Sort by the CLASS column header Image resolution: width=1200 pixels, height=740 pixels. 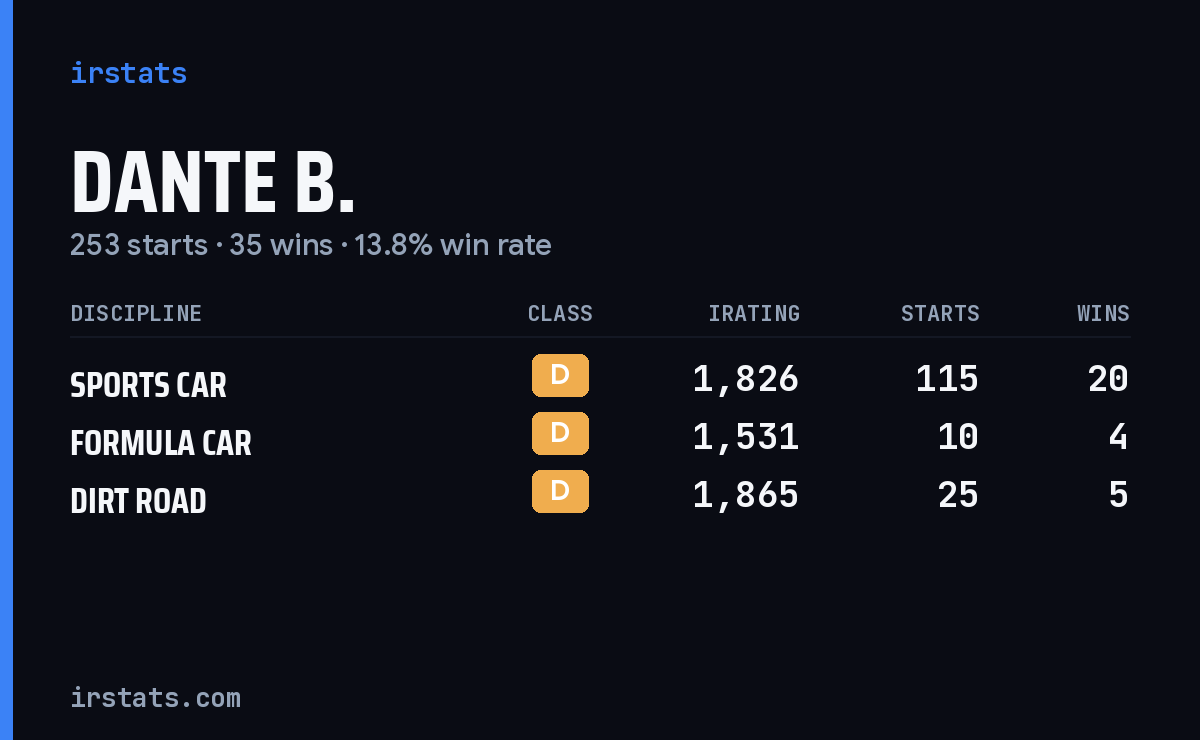coord(560,313)
